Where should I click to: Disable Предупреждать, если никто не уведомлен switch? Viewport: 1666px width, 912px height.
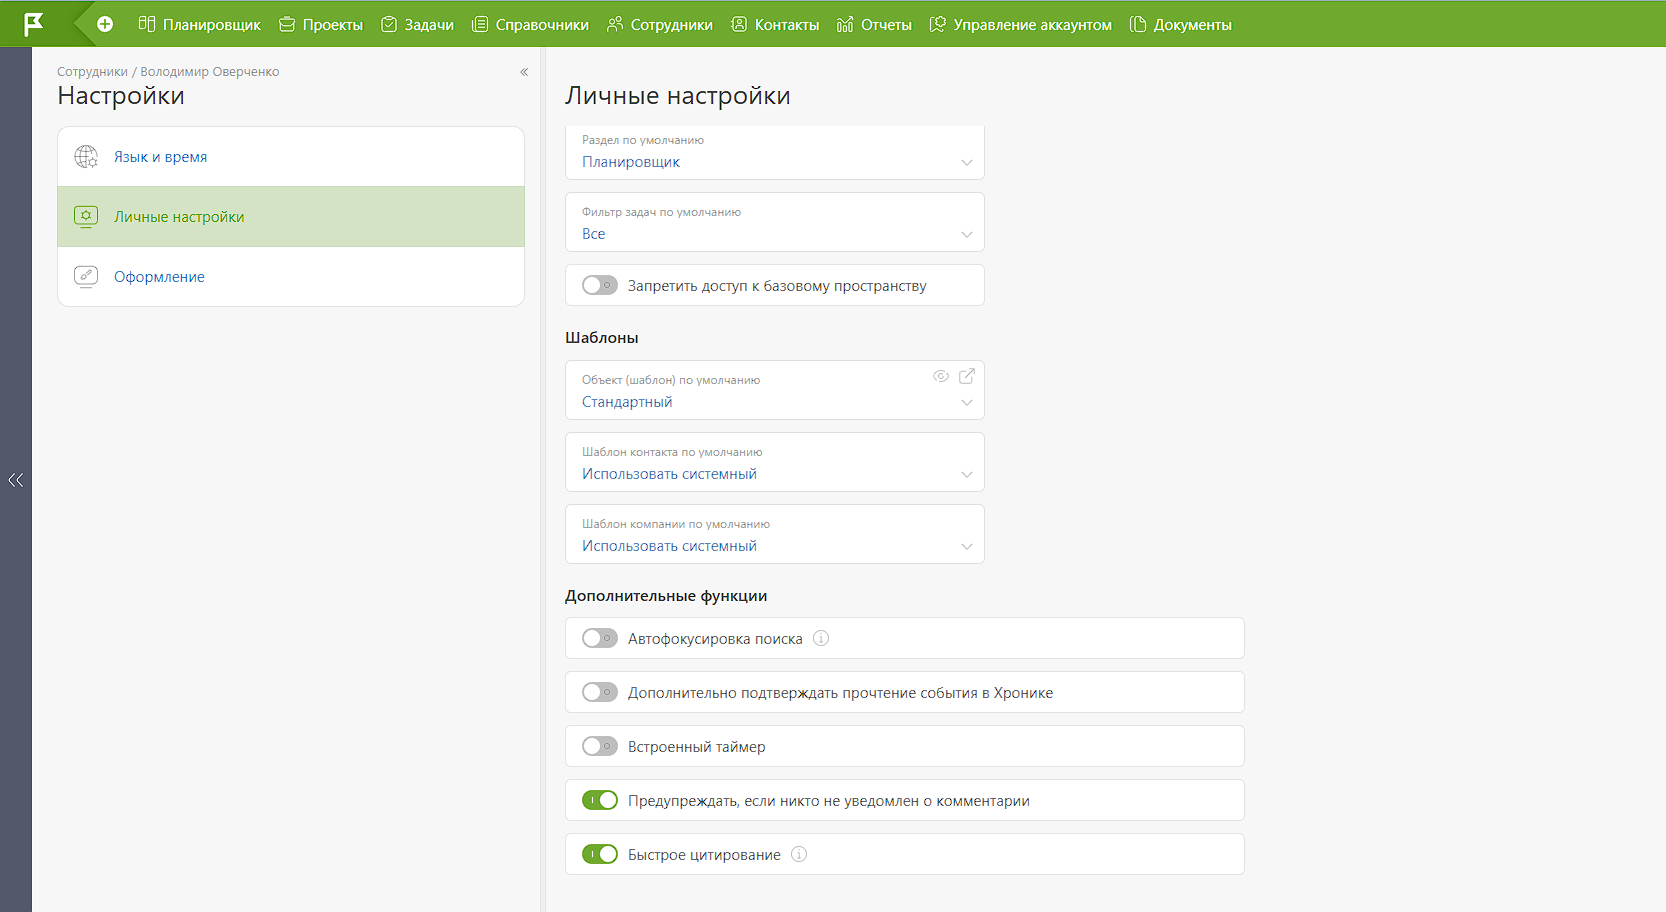pos(600,800)
